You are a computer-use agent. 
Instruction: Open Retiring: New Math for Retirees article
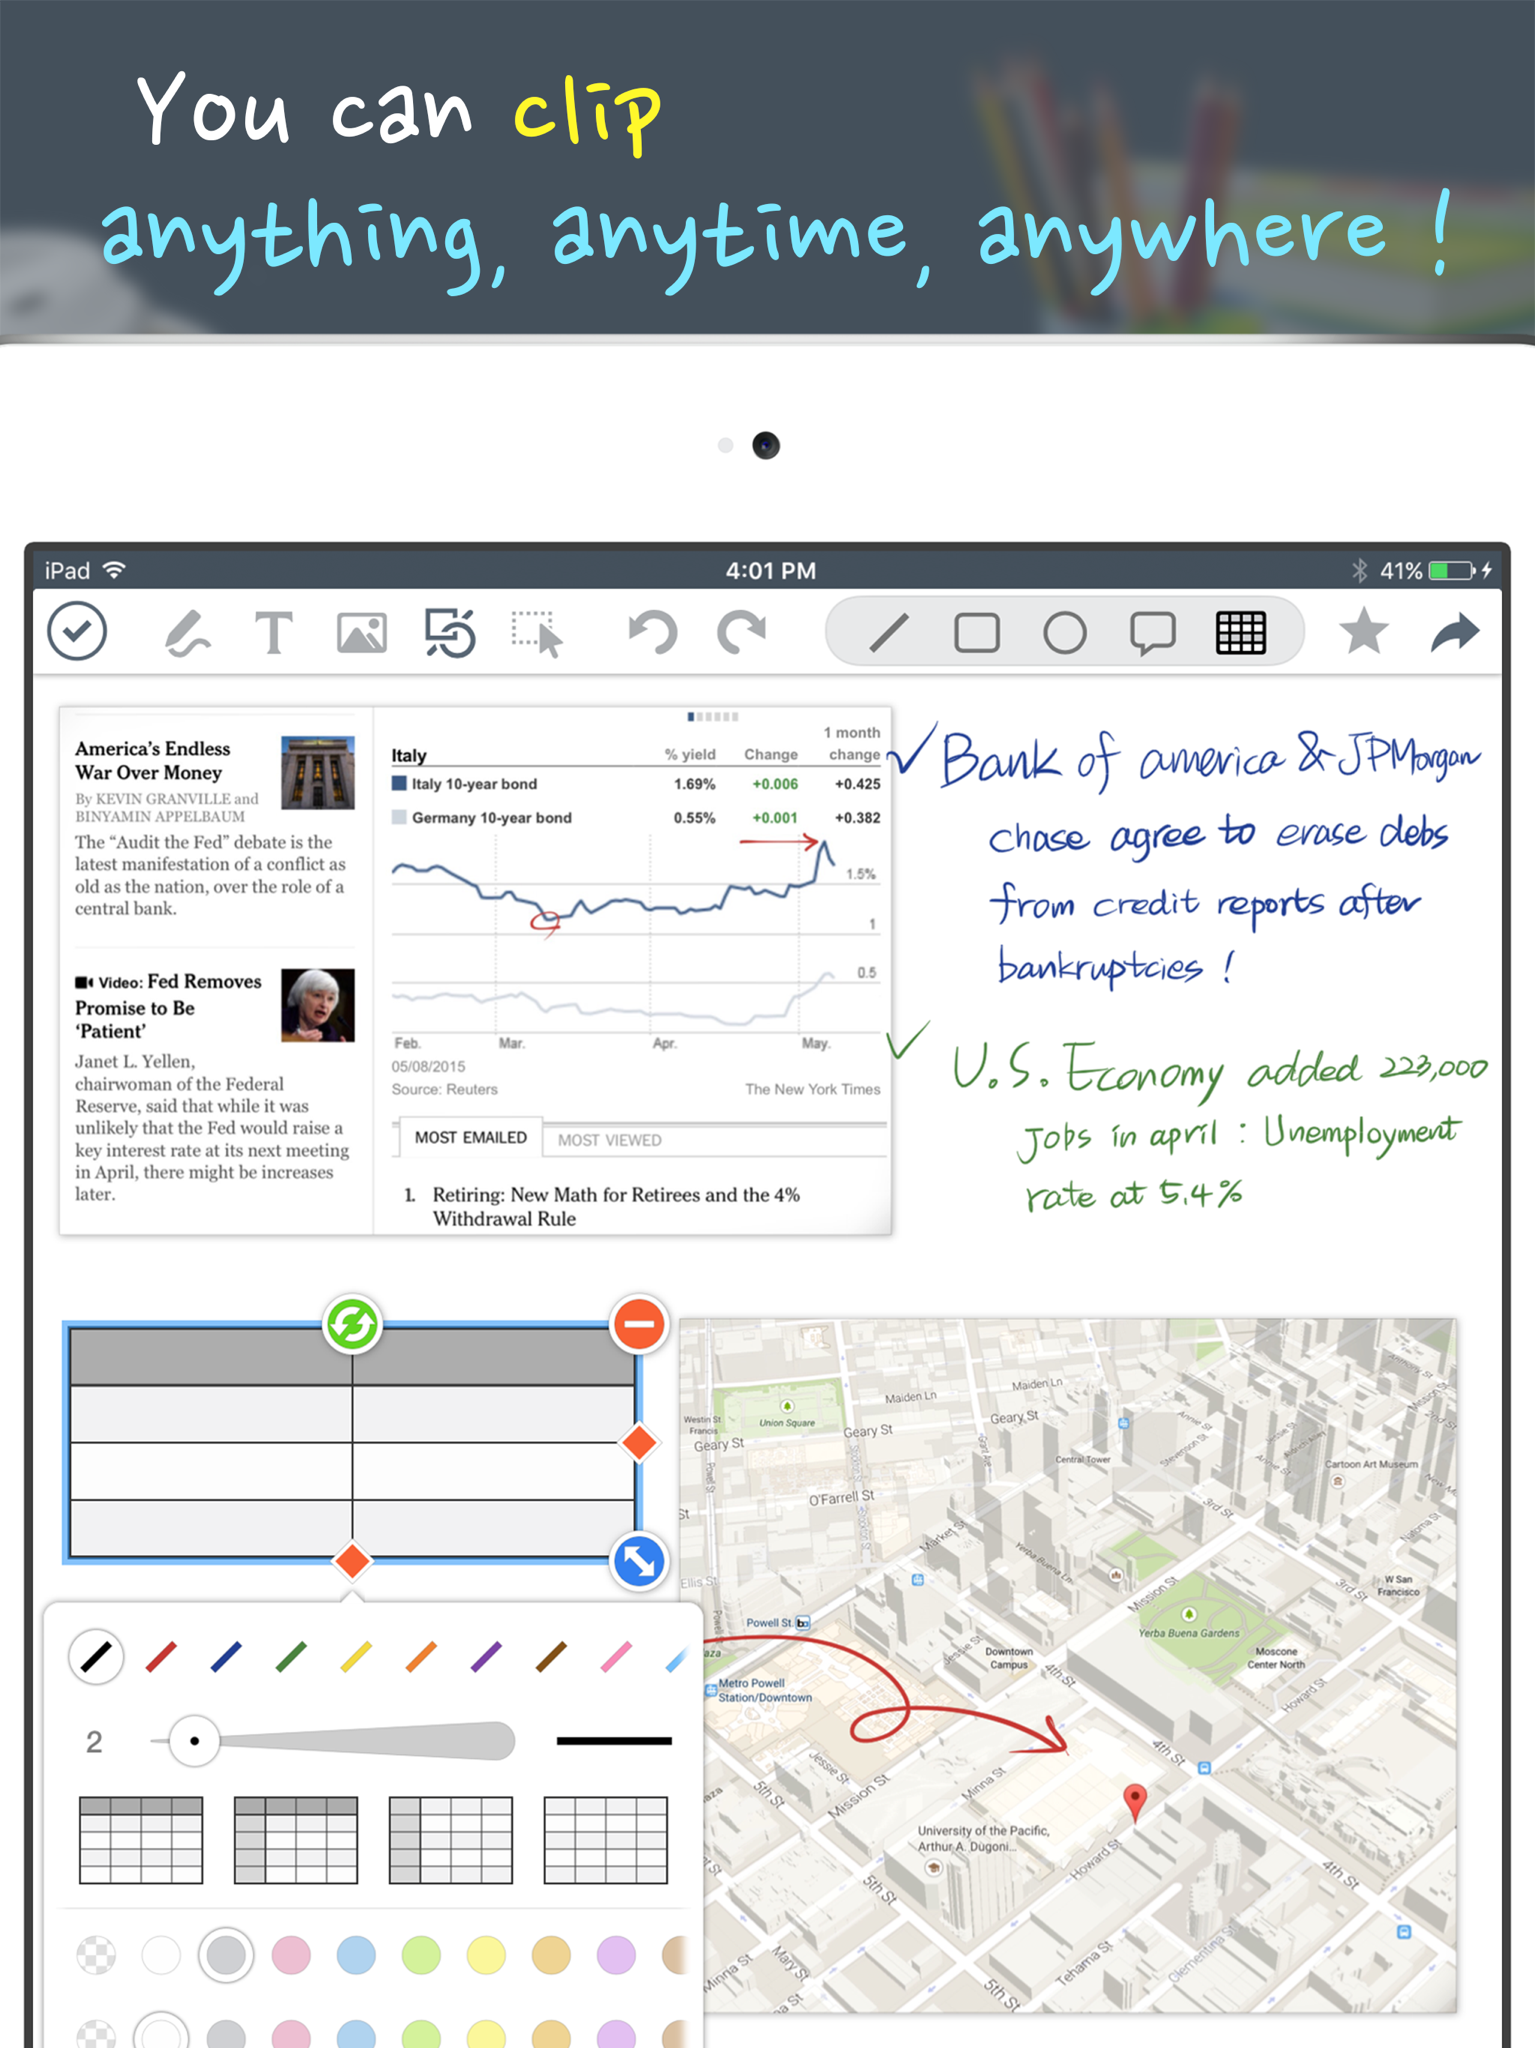point(615,1206)
